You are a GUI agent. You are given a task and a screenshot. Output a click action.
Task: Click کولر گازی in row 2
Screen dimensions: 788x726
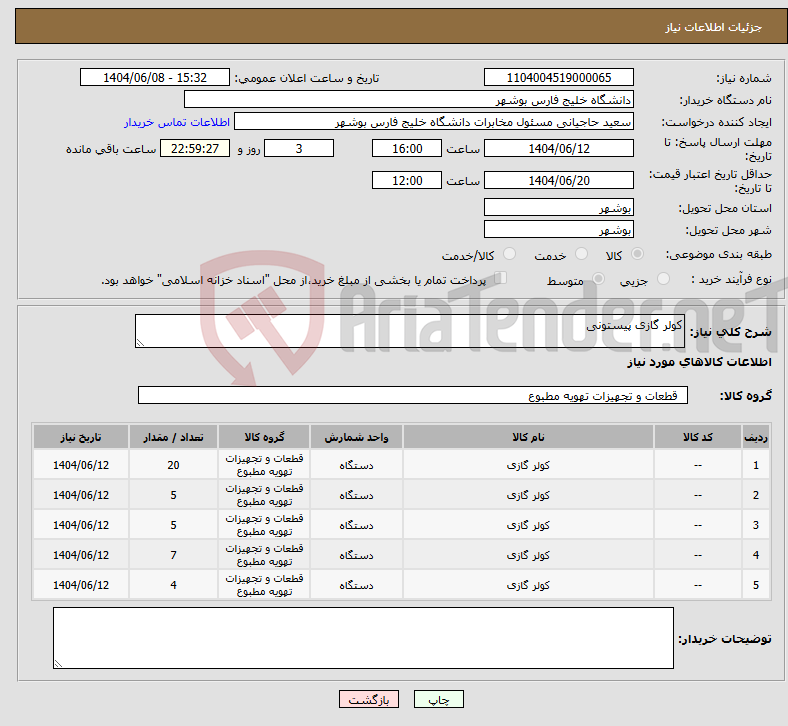[x=528, y=495]
